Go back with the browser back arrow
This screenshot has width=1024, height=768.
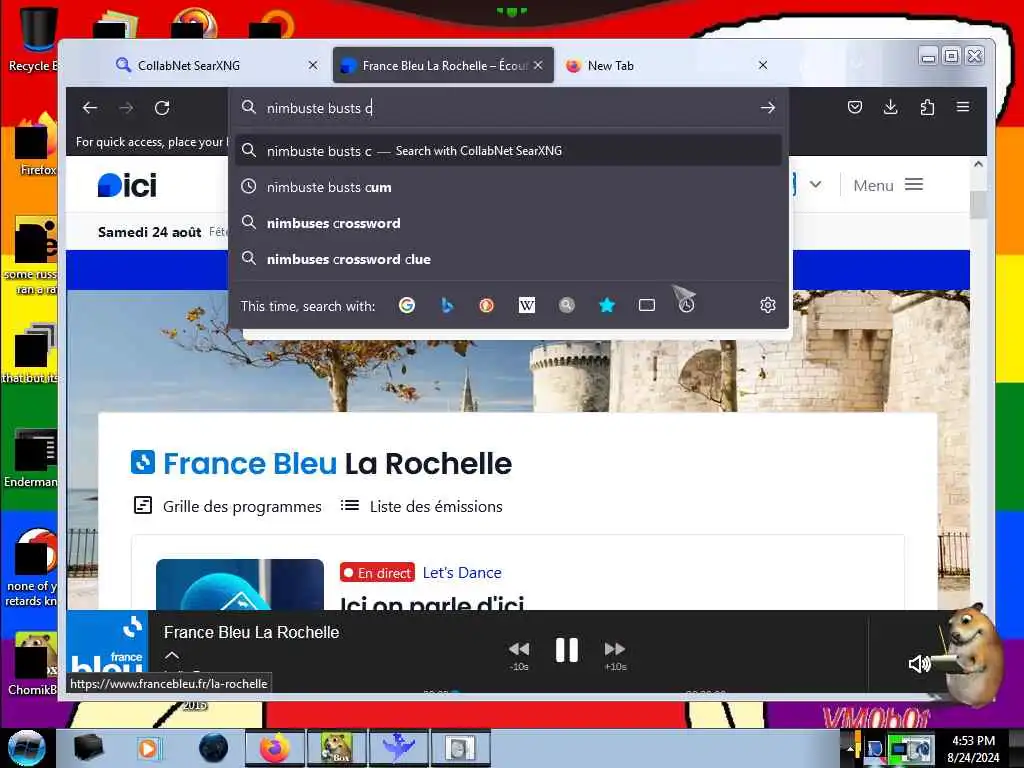coord(90,108)
